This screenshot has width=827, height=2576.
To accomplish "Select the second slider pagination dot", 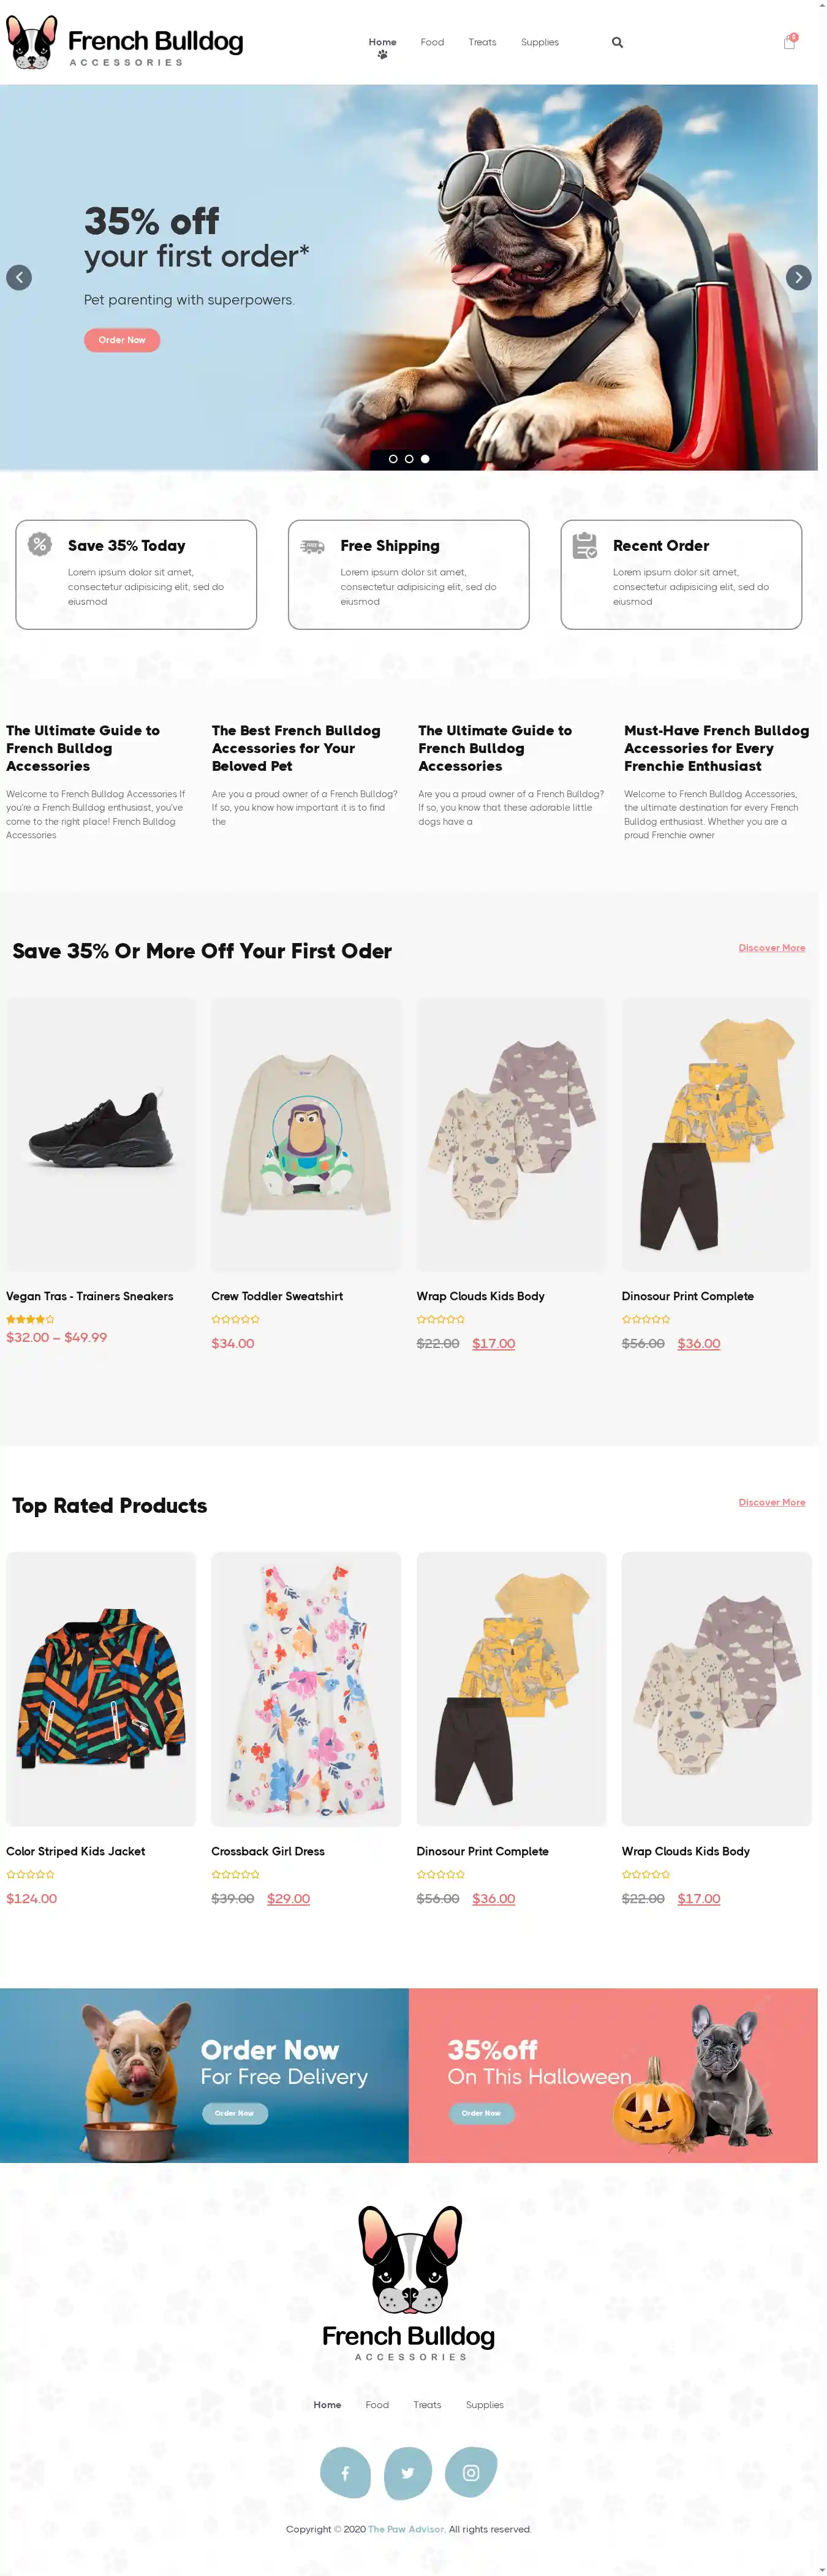I will coord(409,459).
